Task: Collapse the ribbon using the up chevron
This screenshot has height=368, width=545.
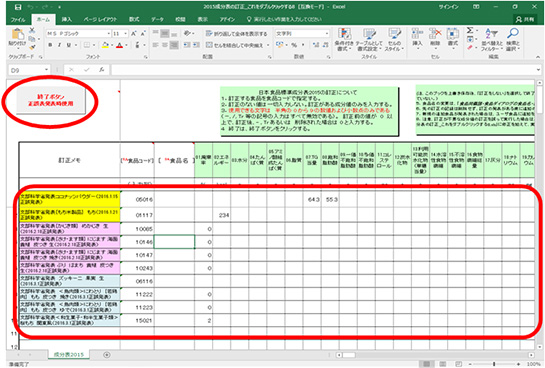Action: (538, 57)
